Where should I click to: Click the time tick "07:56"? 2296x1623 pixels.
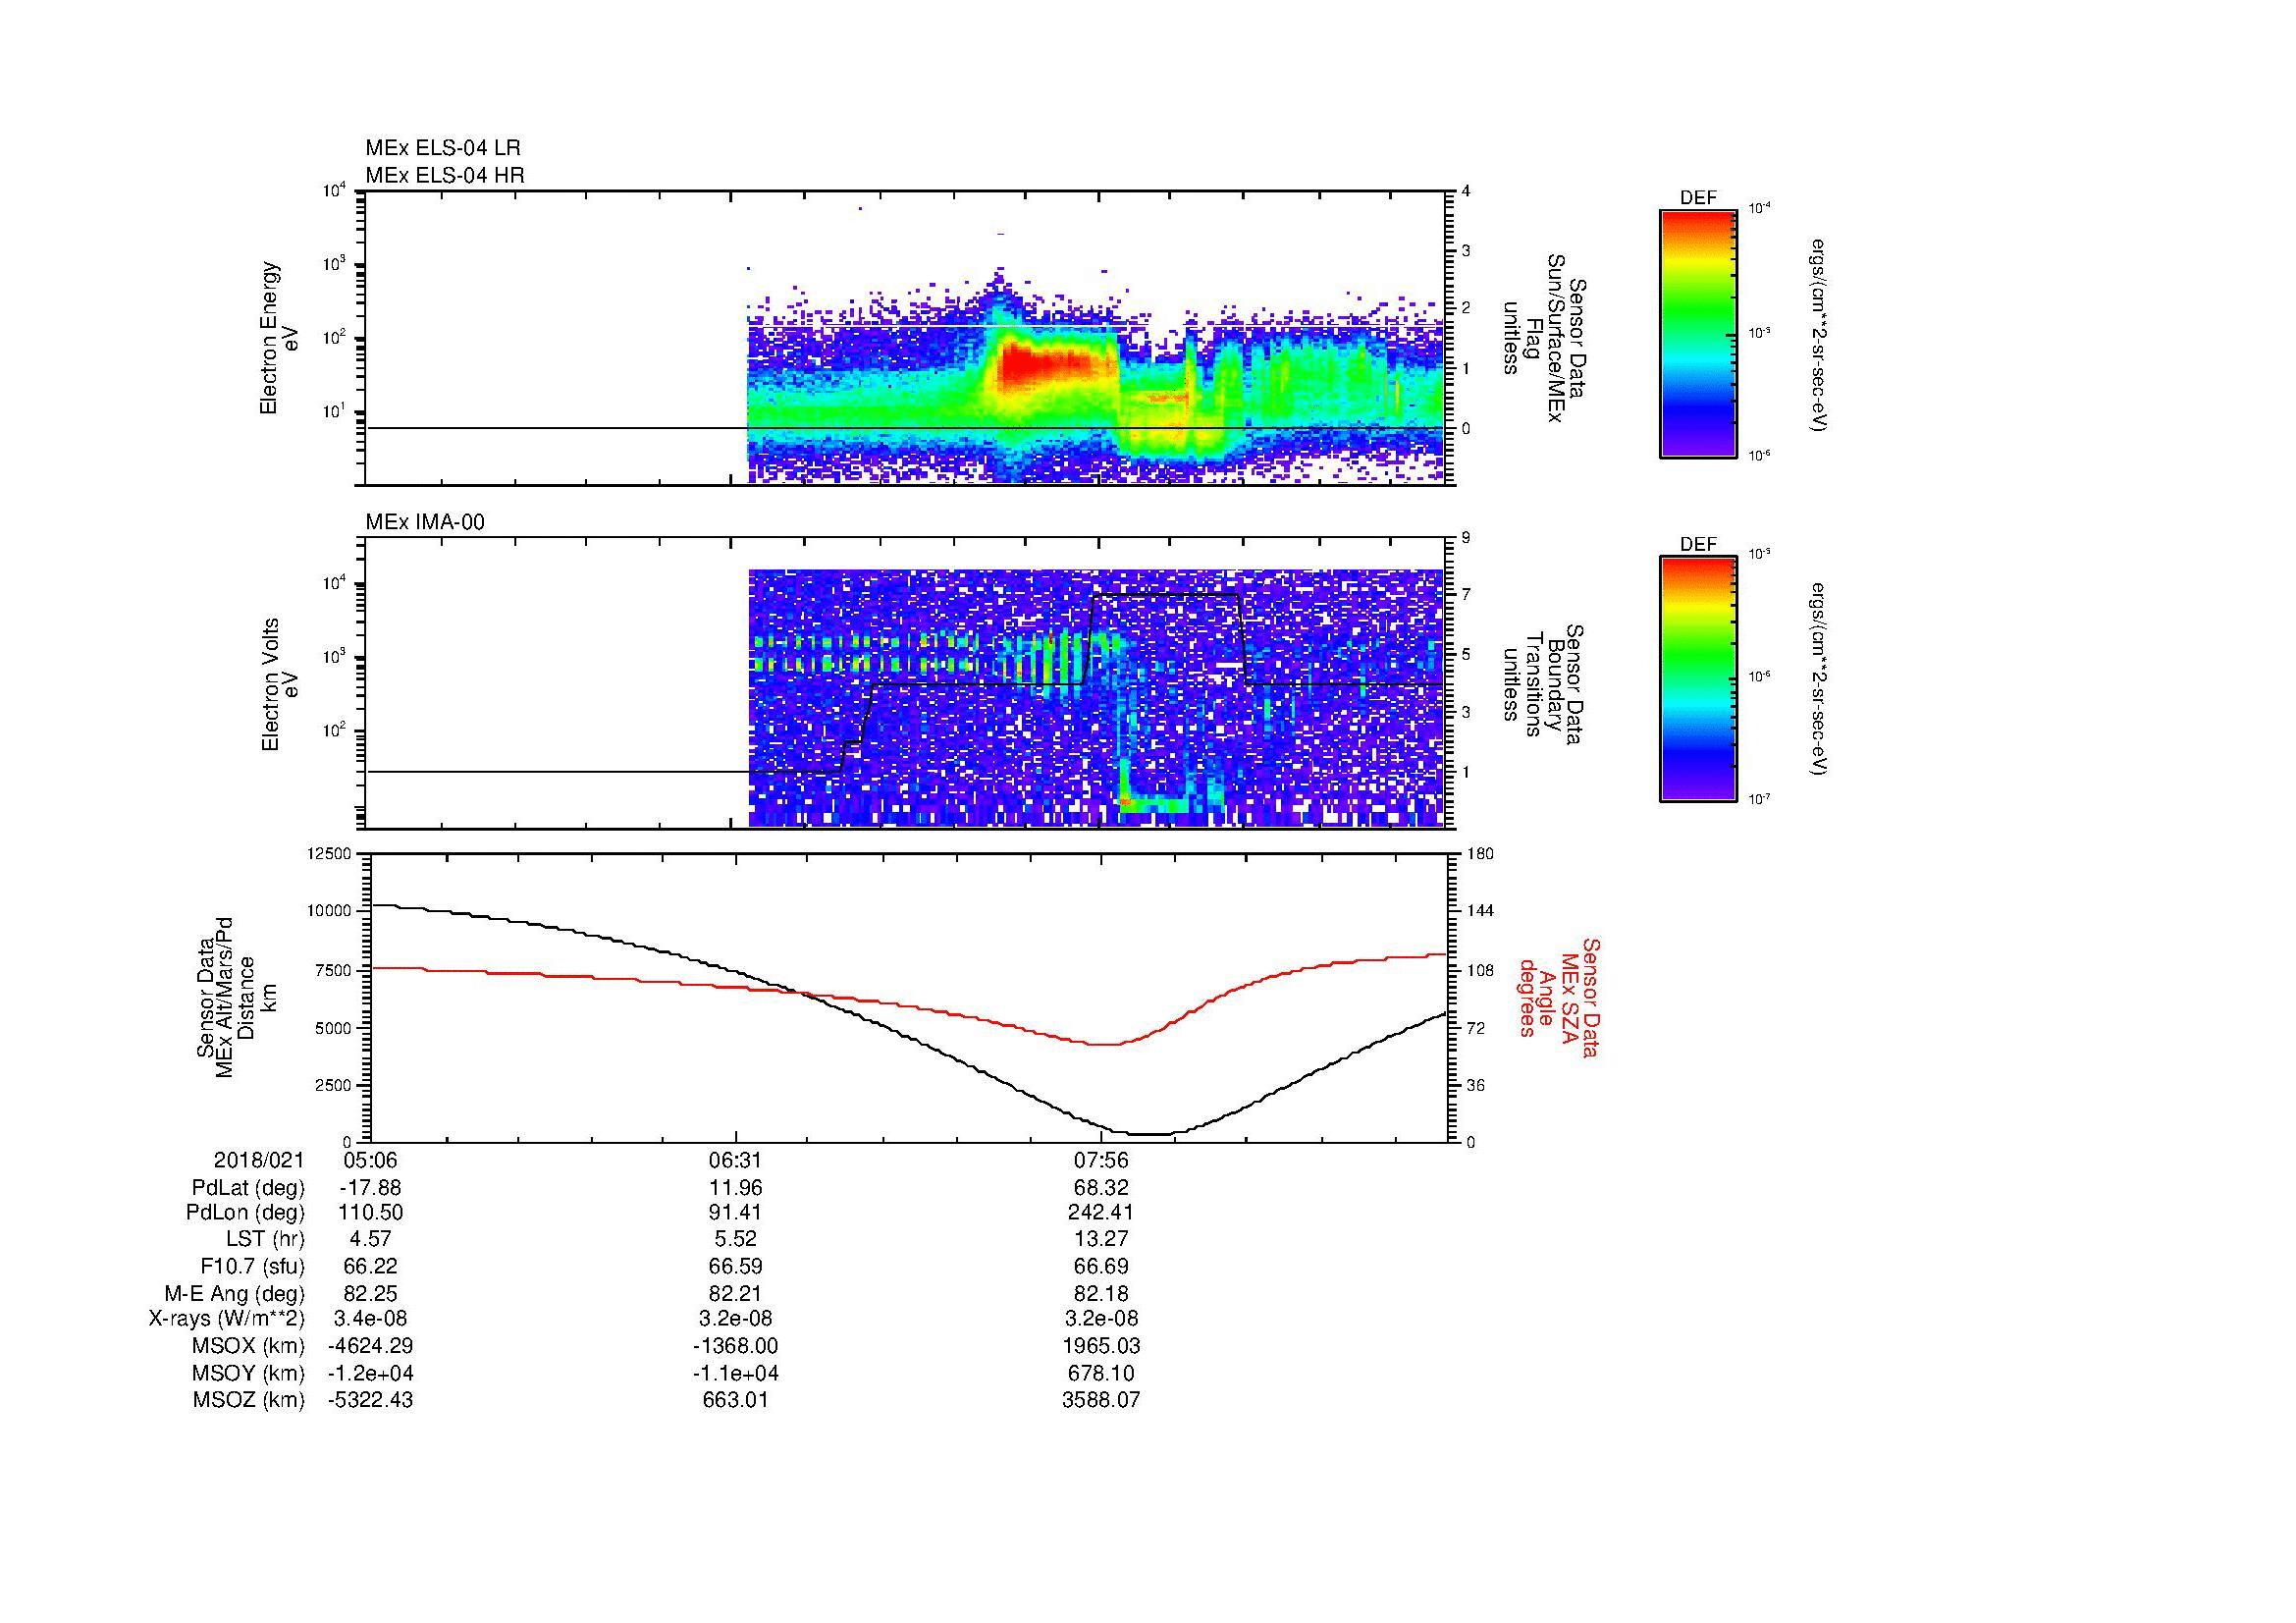click(x=1101, y=1160)
